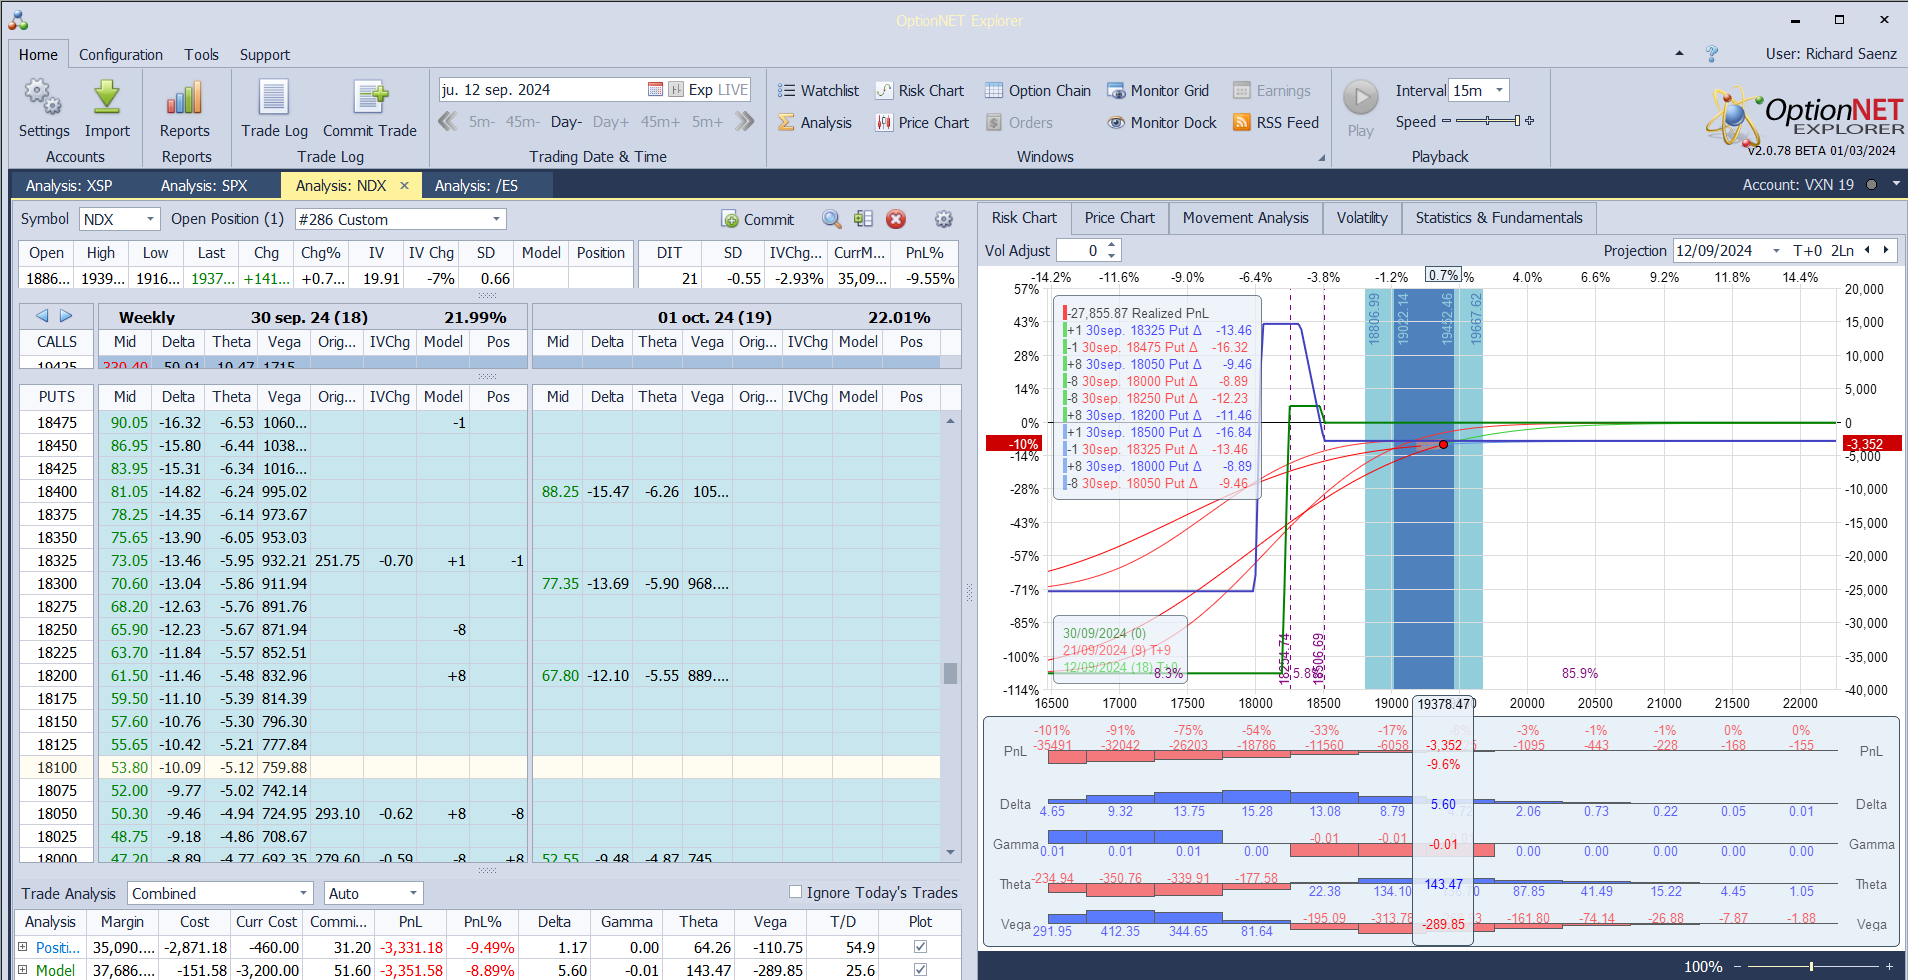Toggle Plot checkbox for the Position row

point(920,946)
